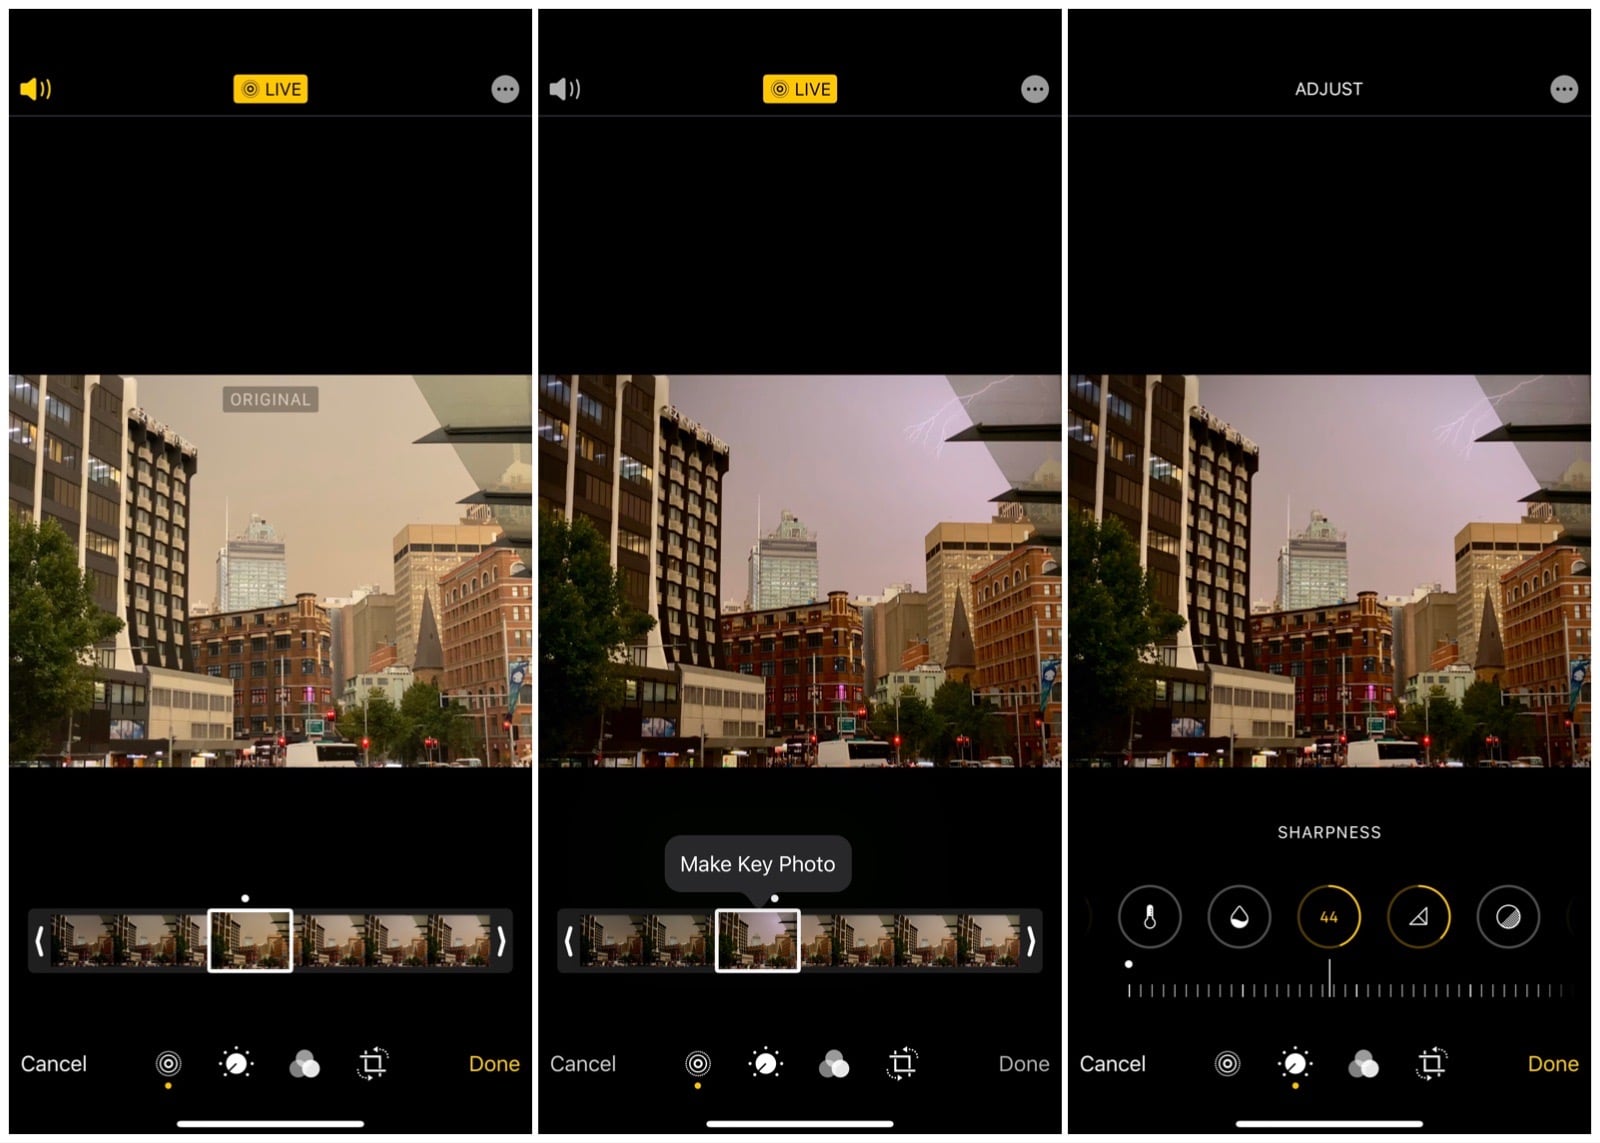
Task: Mute the Live Photo sound
Action: [x=33, y=88]
